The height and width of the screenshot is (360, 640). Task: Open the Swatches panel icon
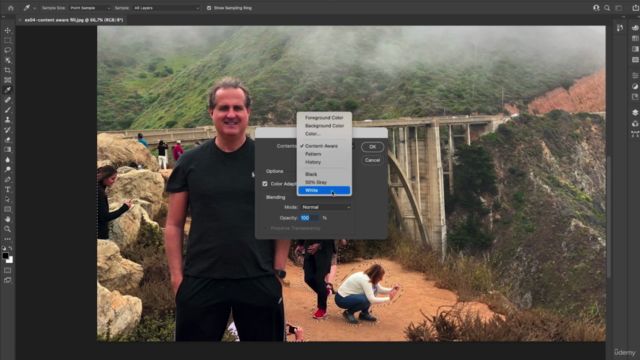pos(635,38)
